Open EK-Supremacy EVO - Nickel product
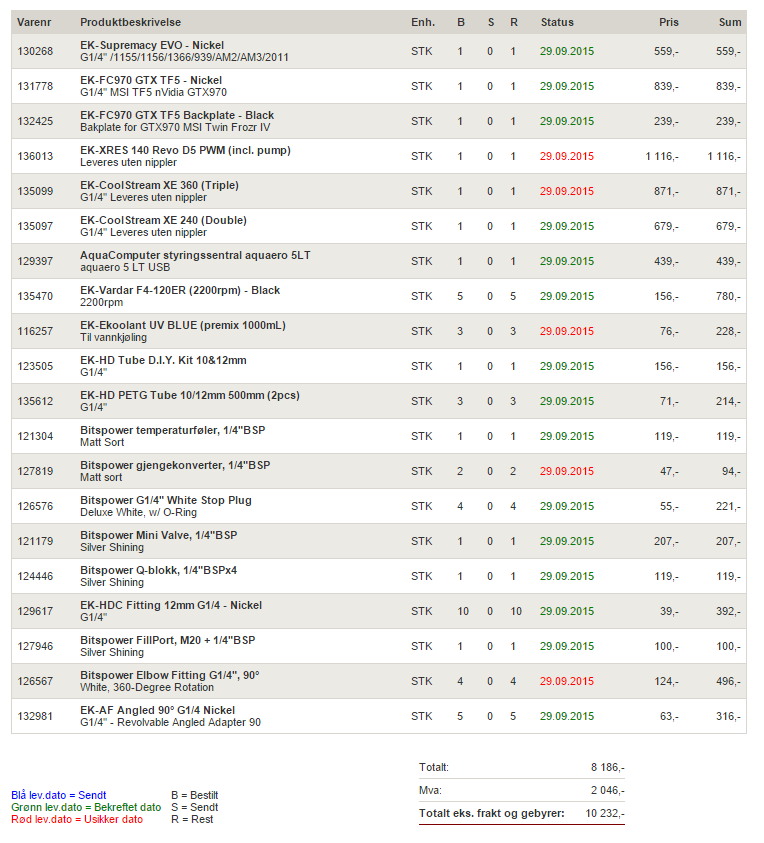This screenshot has height=843, width=764. click(x=152, y=46)
